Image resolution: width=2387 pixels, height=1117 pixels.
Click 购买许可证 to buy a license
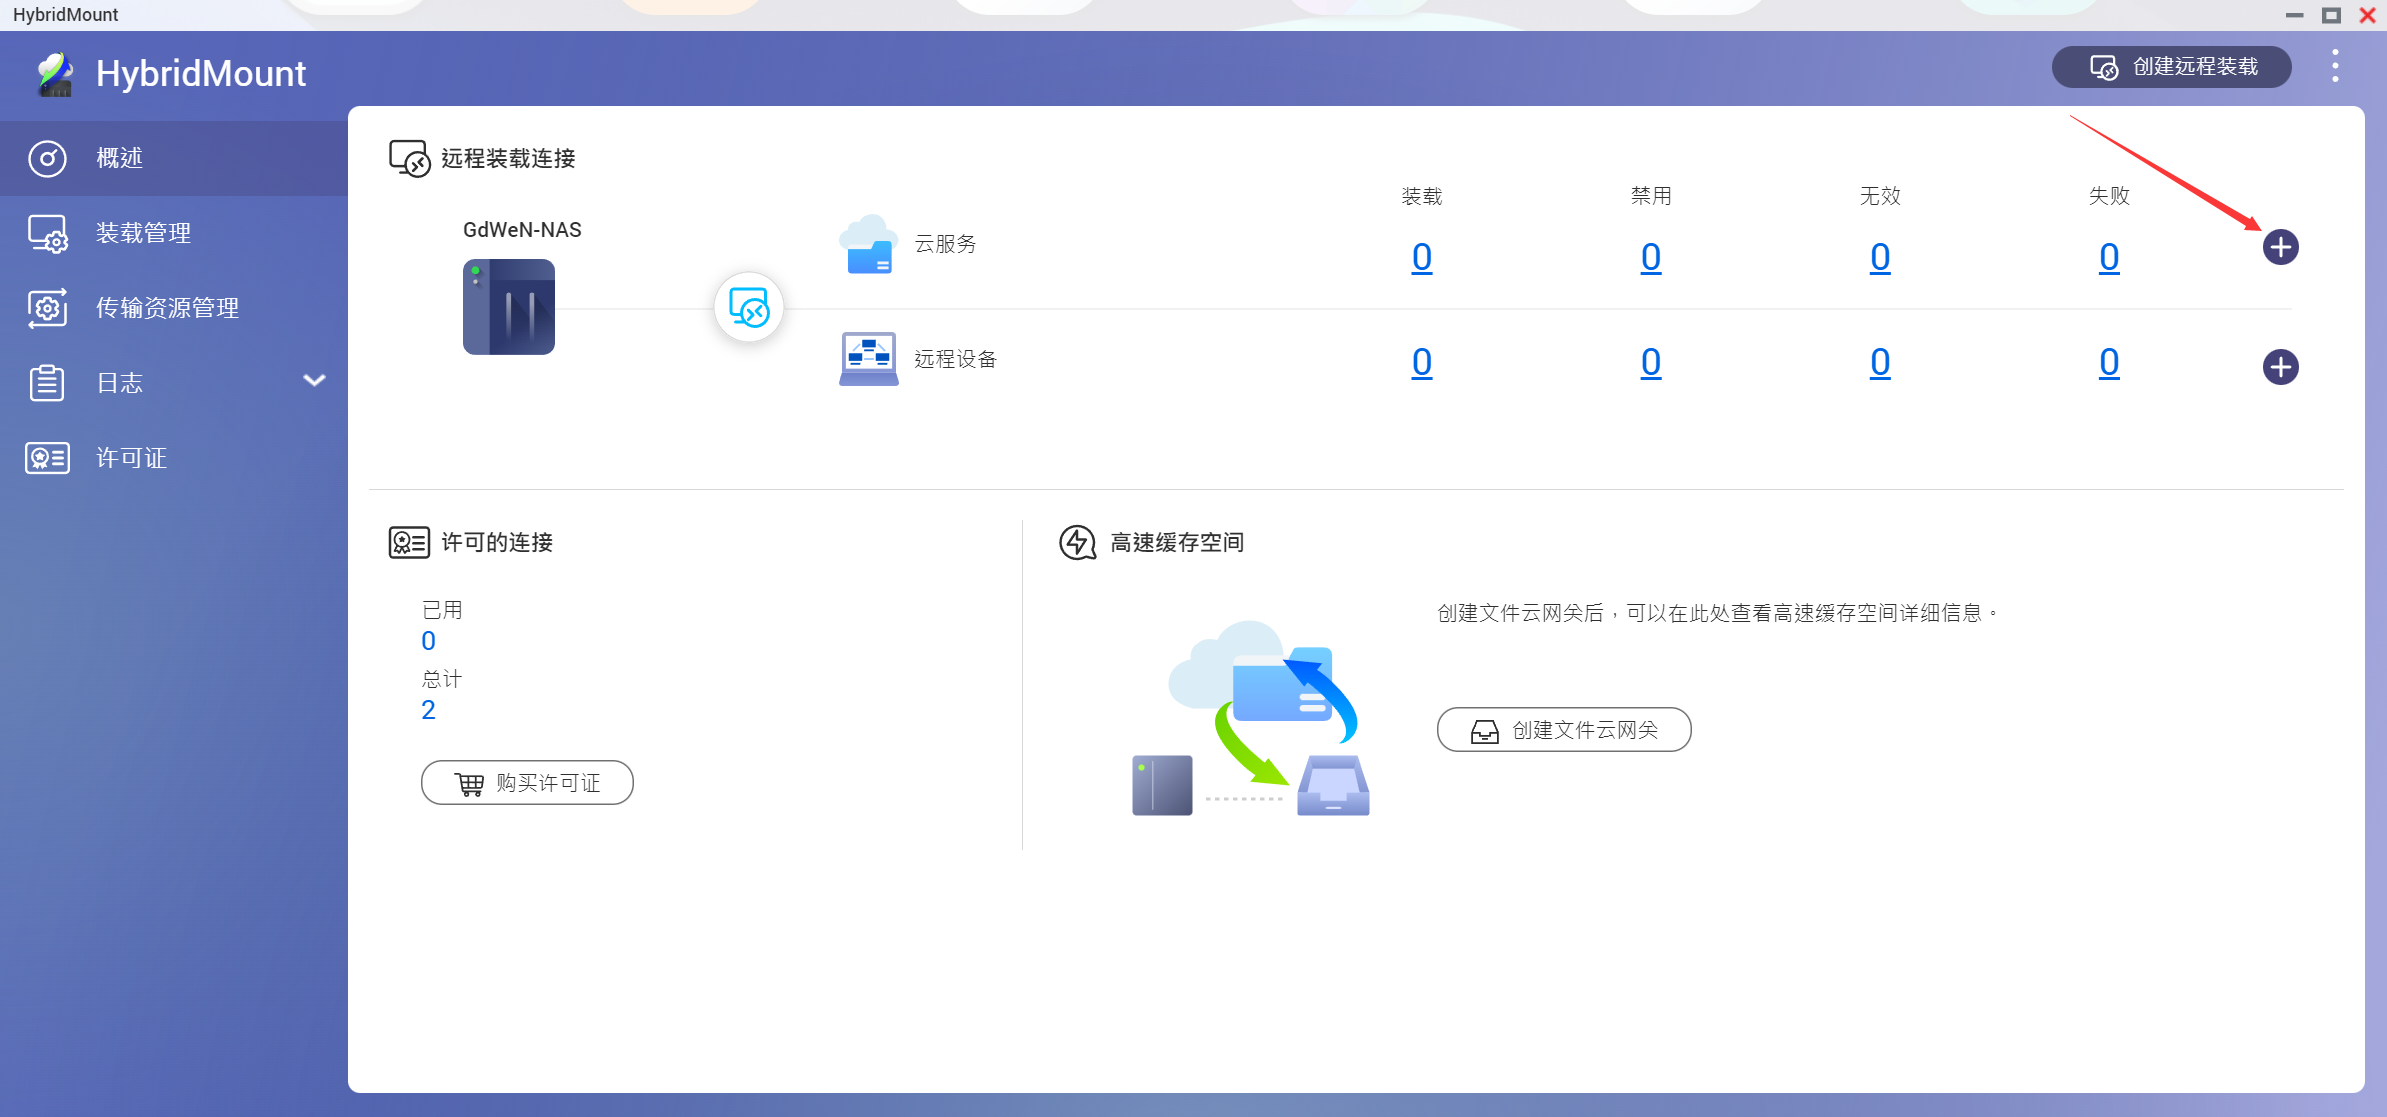[x=527, y=782]
